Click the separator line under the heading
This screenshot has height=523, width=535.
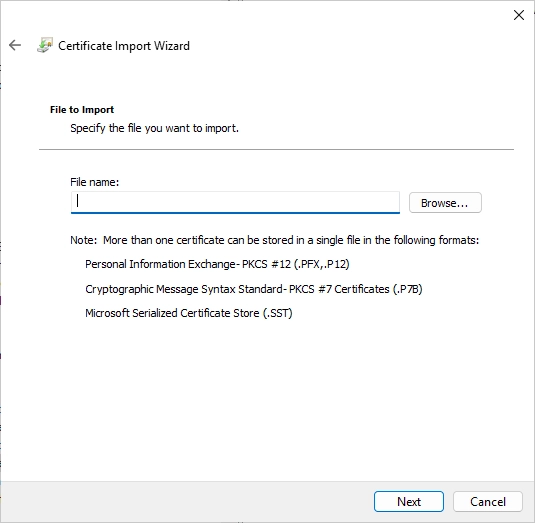pyautogui.click(x=276, y=149)
